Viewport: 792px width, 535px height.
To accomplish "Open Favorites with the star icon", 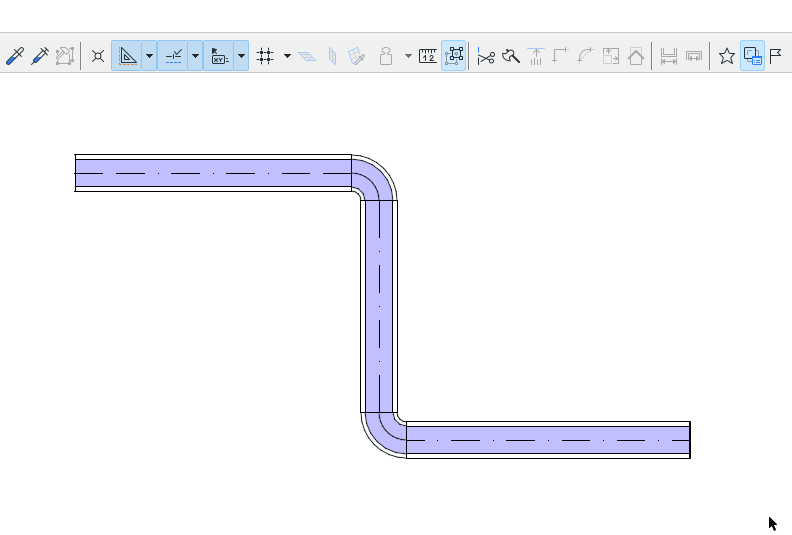I will (727, 56).
